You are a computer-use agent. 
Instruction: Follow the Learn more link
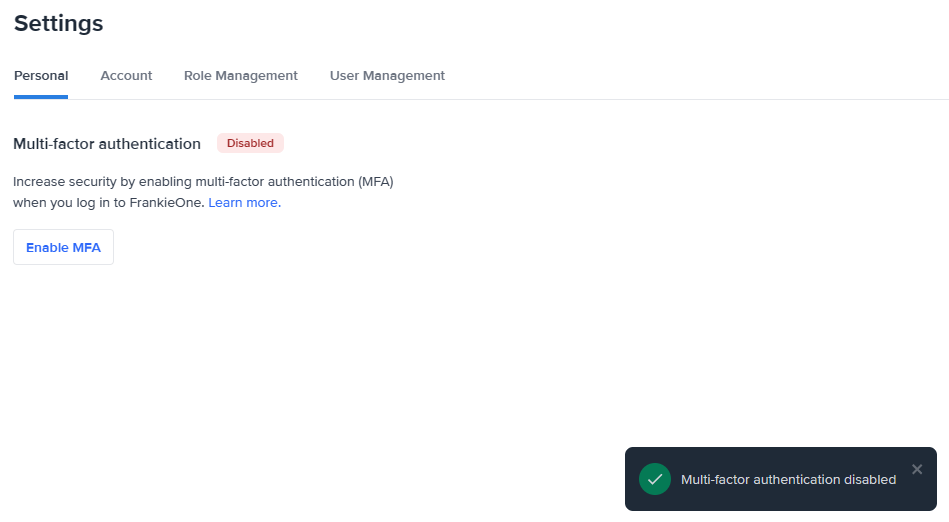point(243,203)
